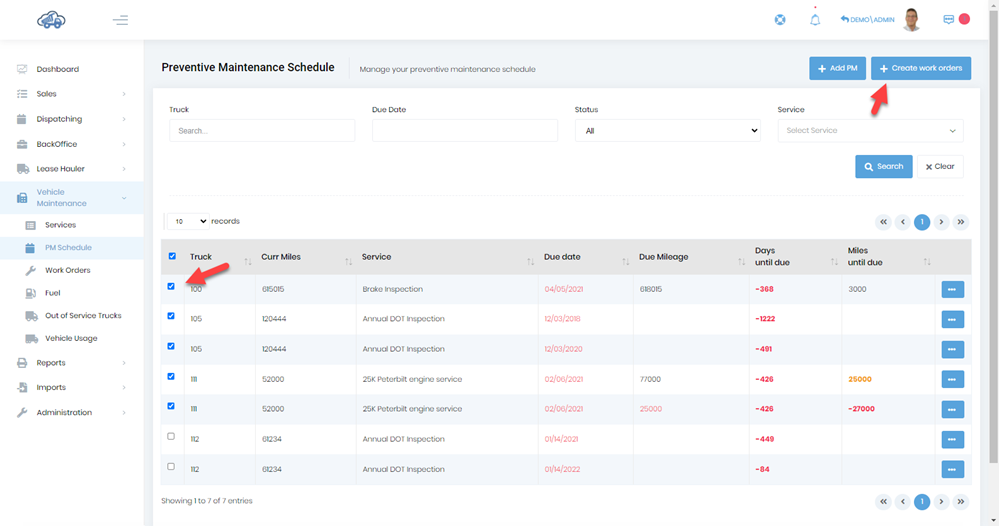Click the Search button
The image size is (999, 526).
884,166
